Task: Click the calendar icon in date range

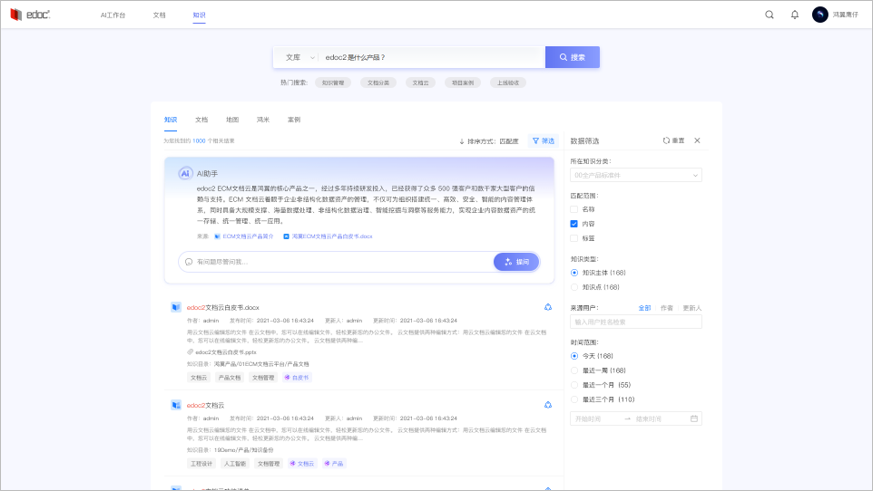Action: point(694,419)
